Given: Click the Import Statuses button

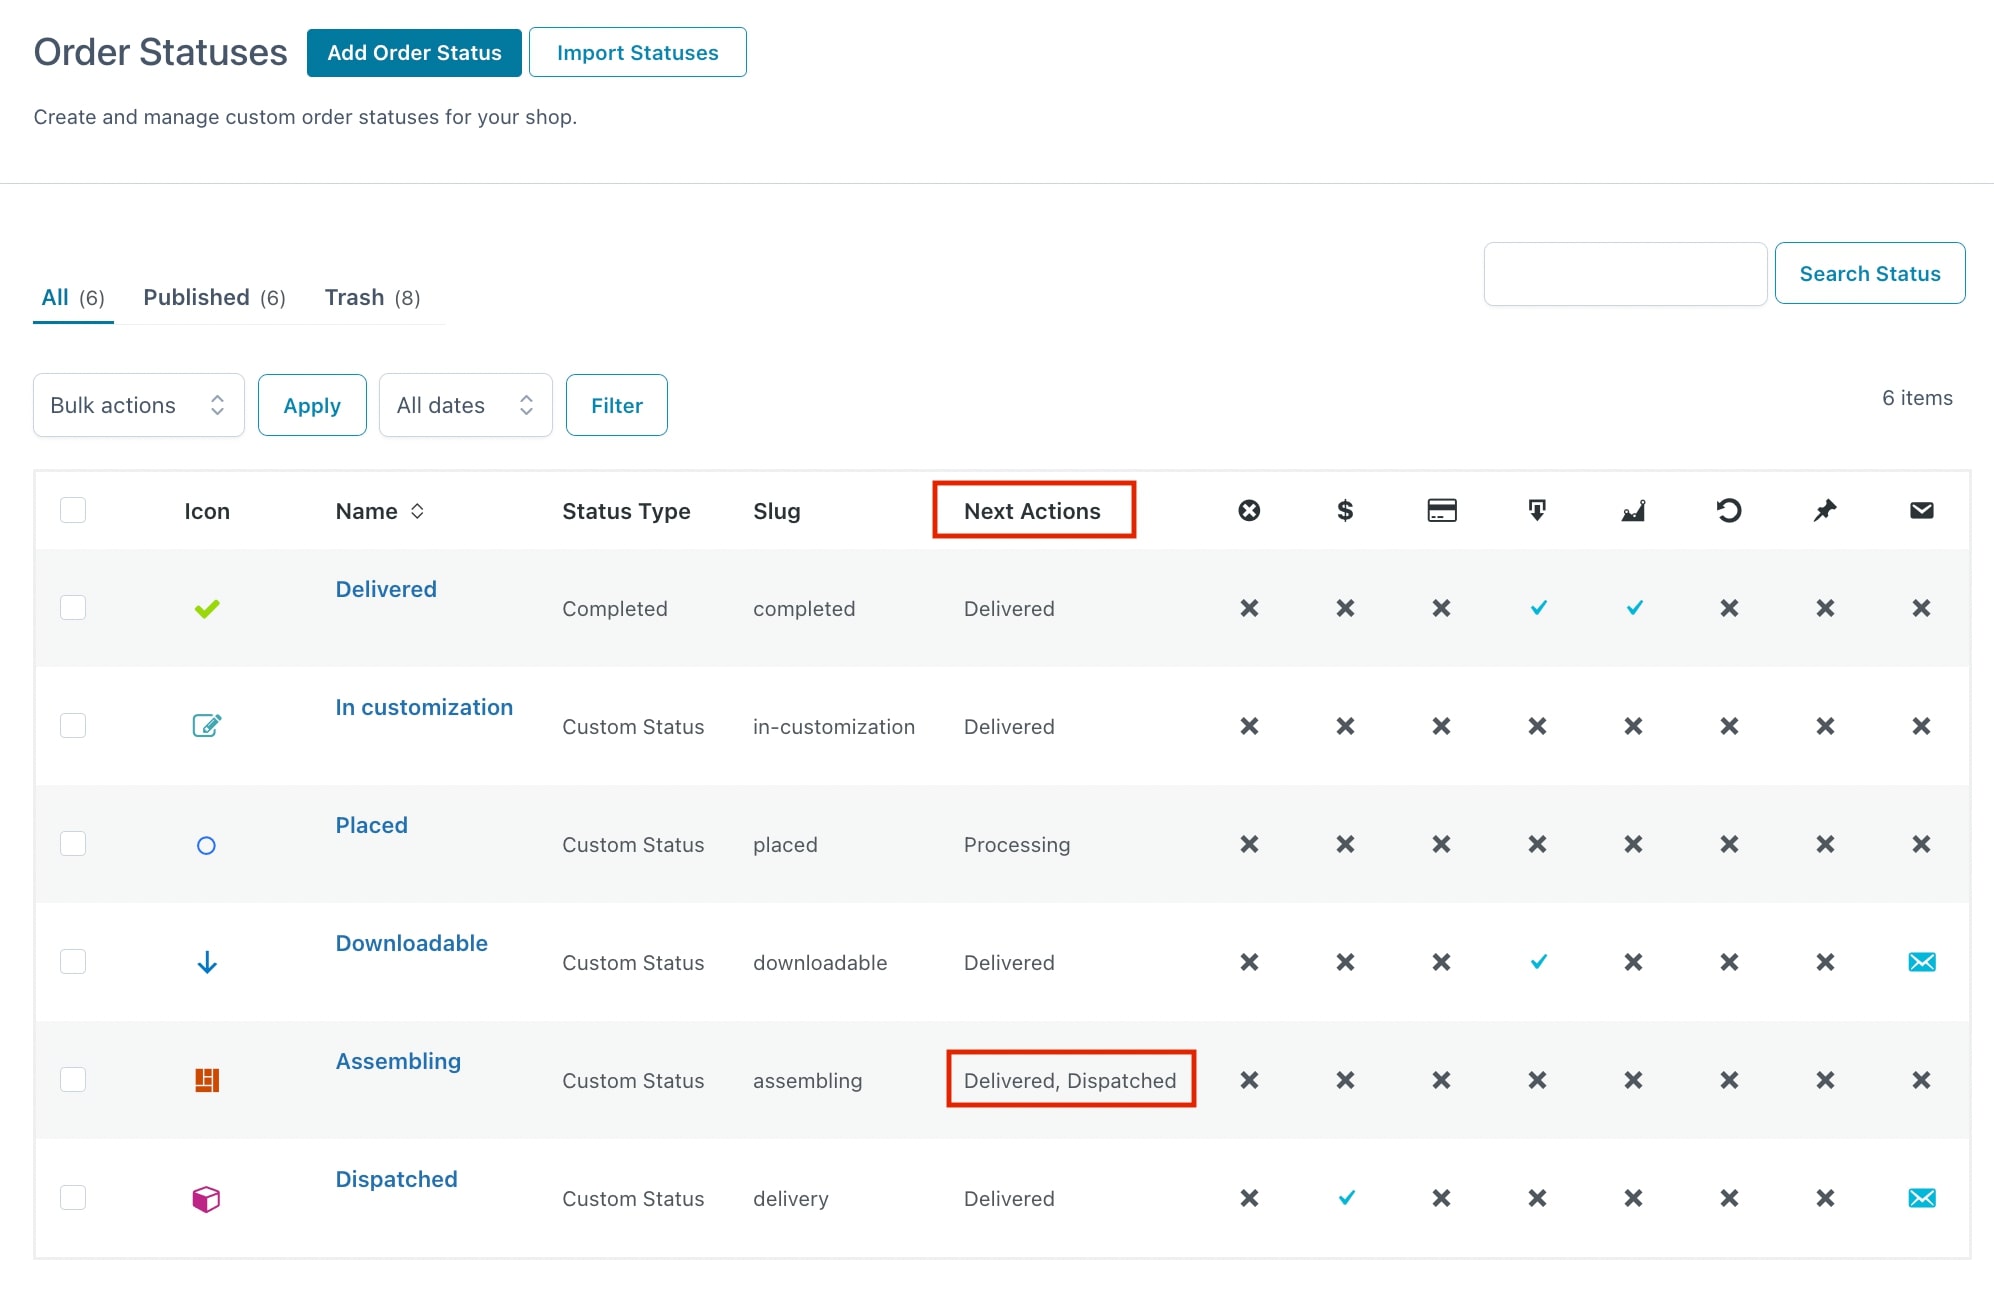Looking at the screenshot, I should coord(637,53).
